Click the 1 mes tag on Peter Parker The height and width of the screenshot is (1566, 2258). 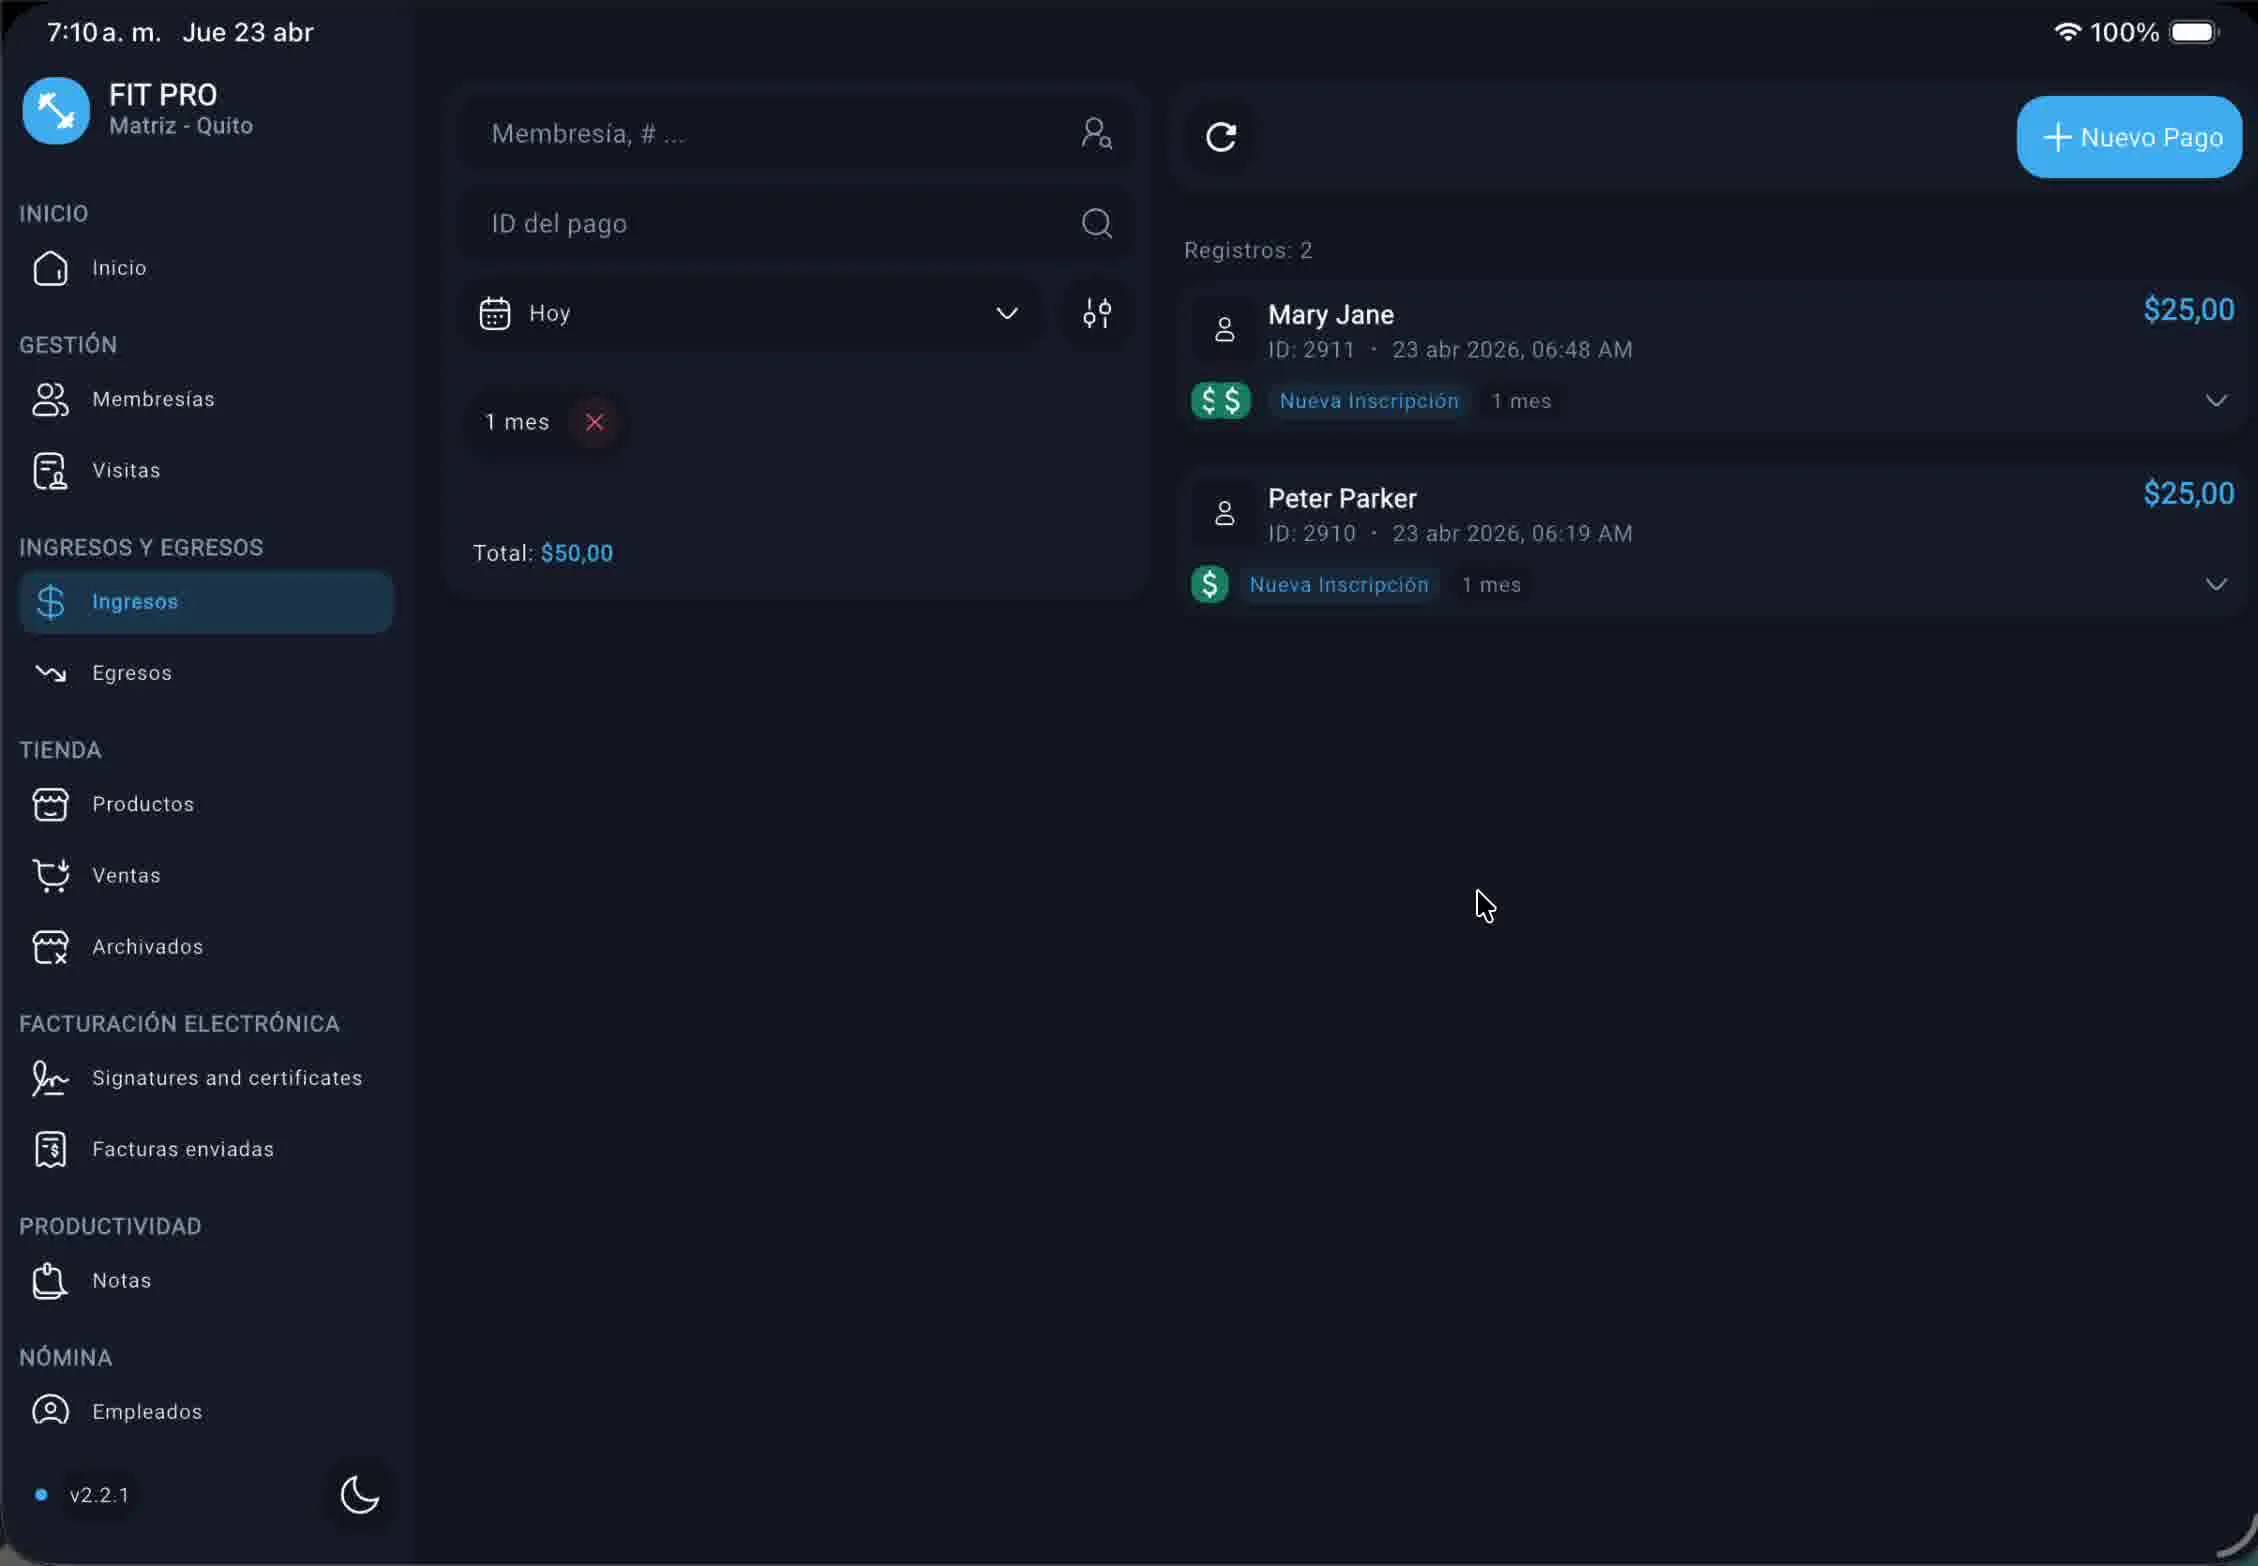(x=1491, y=584)
